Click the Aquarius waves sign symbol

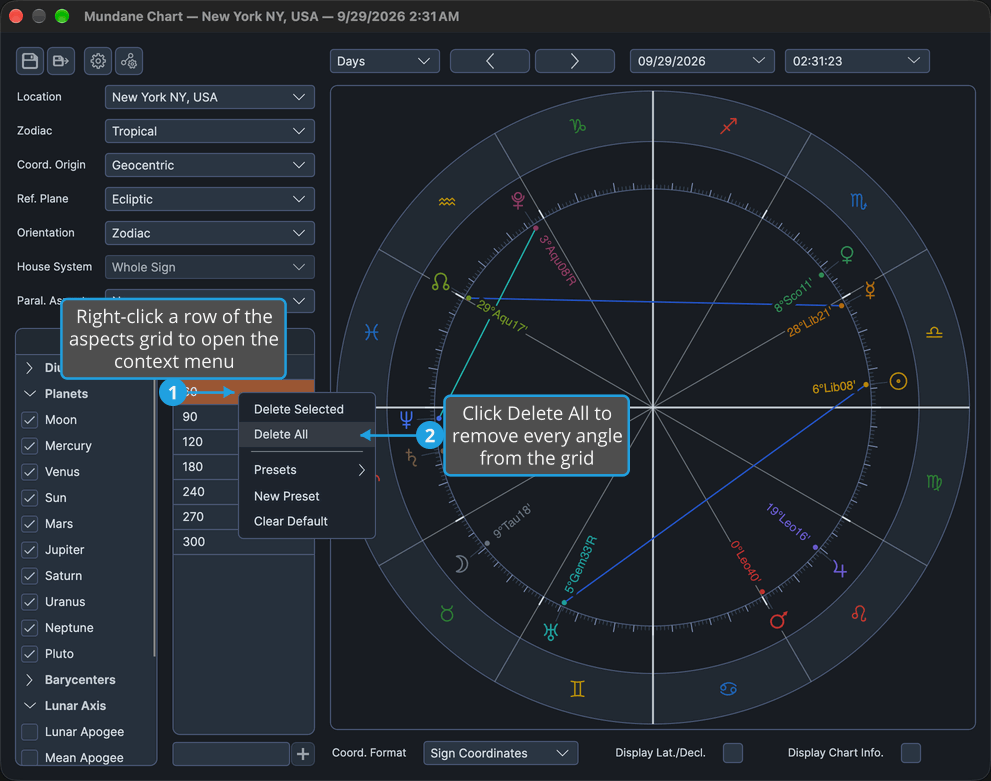(447, 202)
